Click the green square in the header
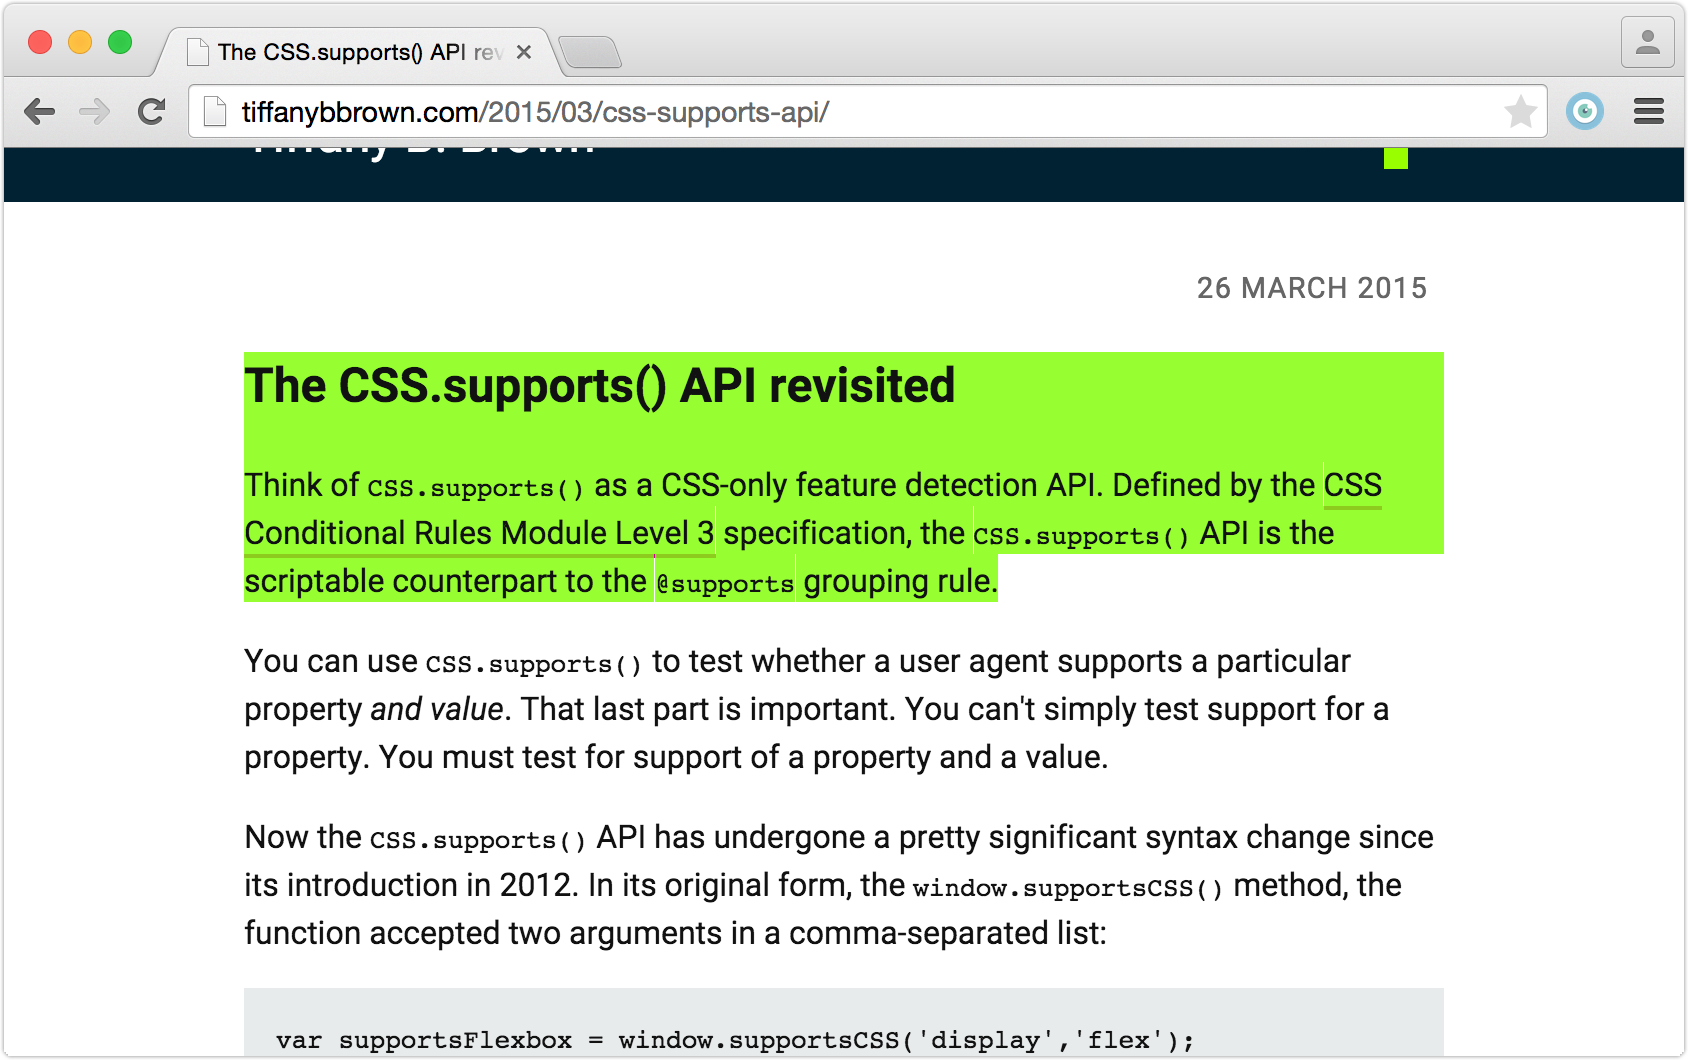This screenshot has height=1060, width=1688. coord(1395,158)
